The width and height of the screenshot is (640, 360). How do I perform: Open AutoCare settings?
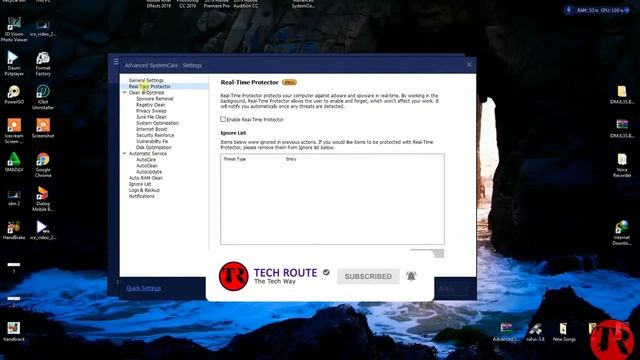[x=146, y=160]
